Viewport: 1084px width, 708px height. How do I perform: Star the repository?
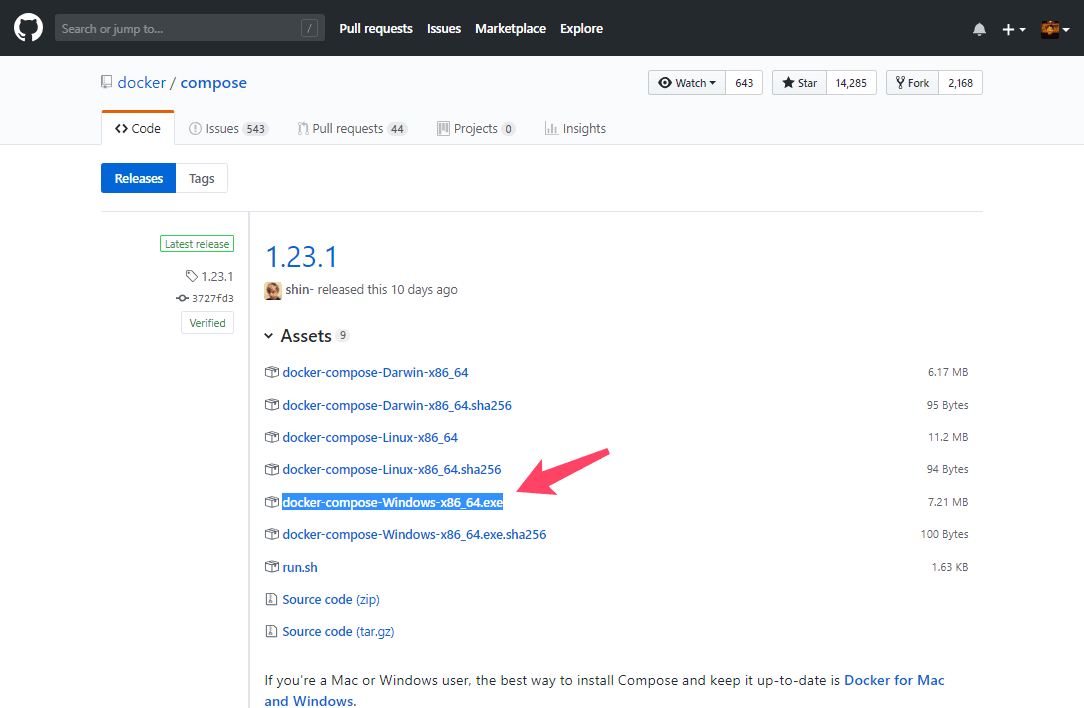click(799, 83)
